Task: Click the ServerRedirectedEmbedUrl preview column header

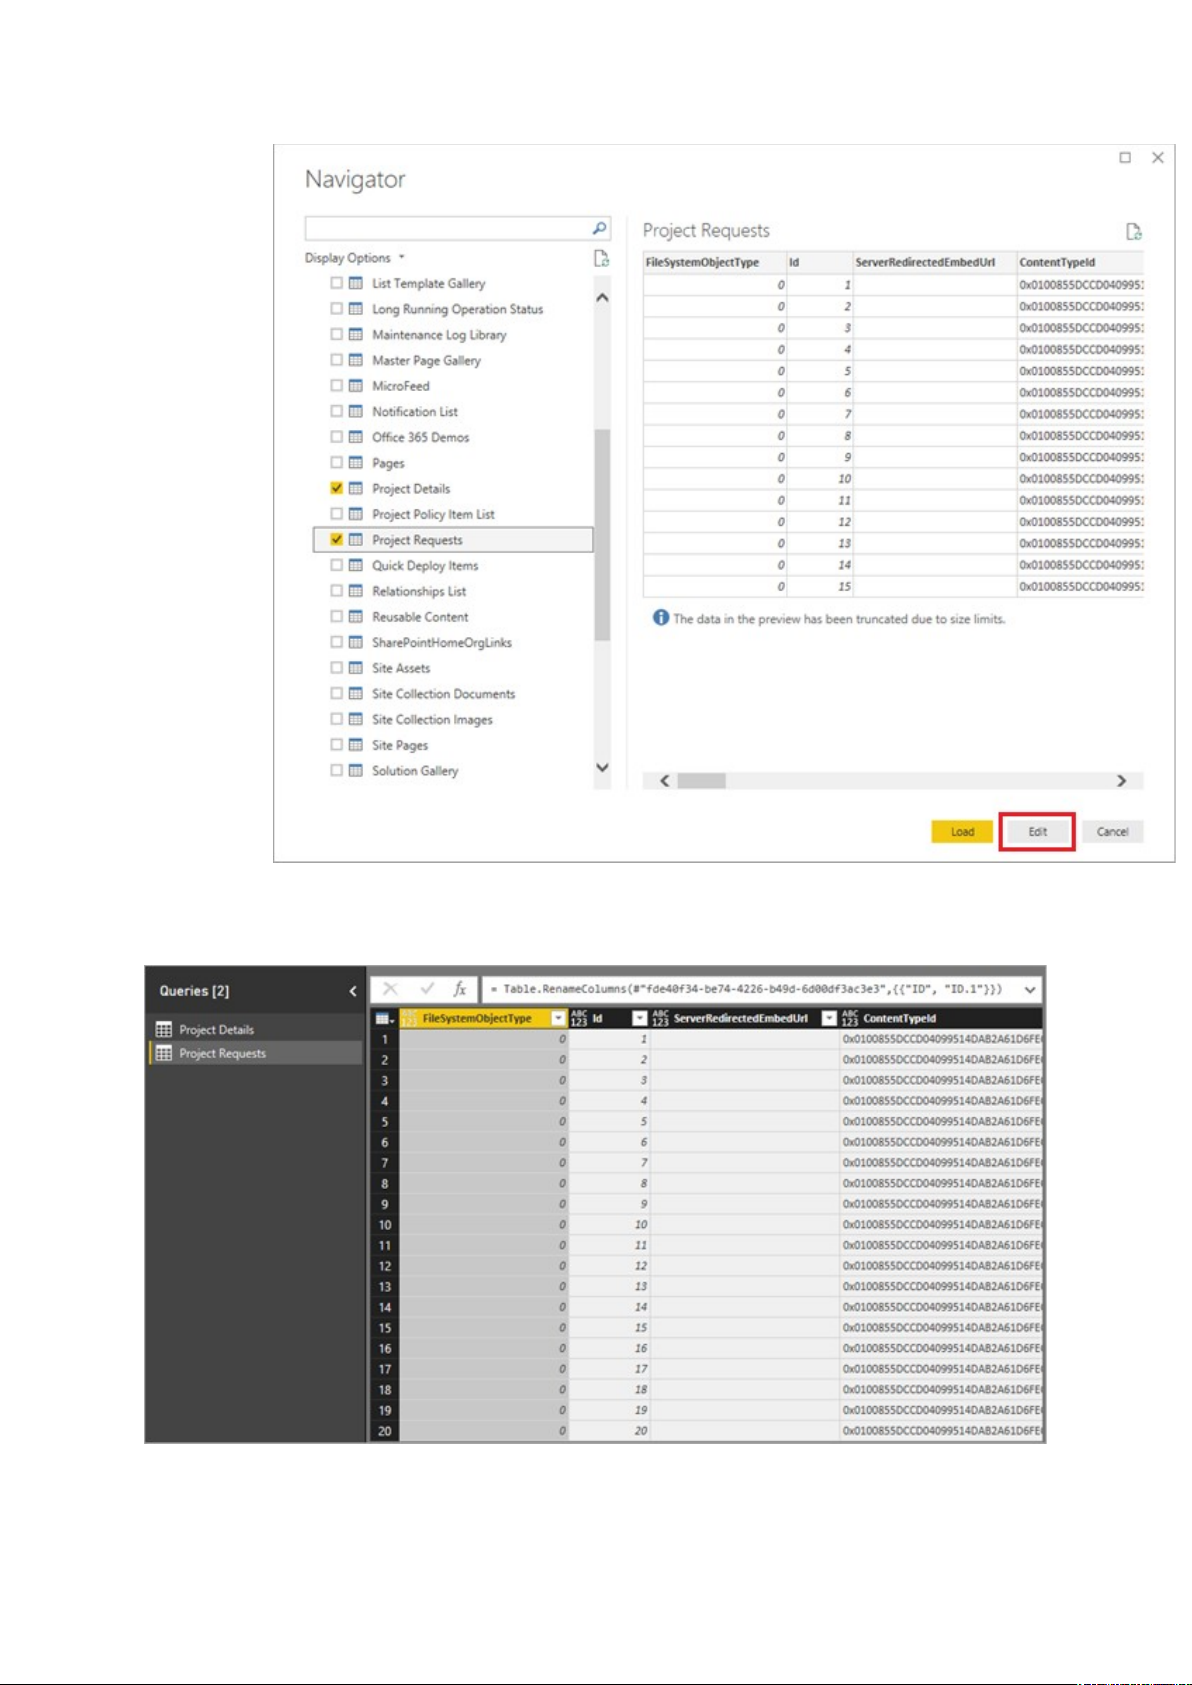Action: [x=934, y=263]
